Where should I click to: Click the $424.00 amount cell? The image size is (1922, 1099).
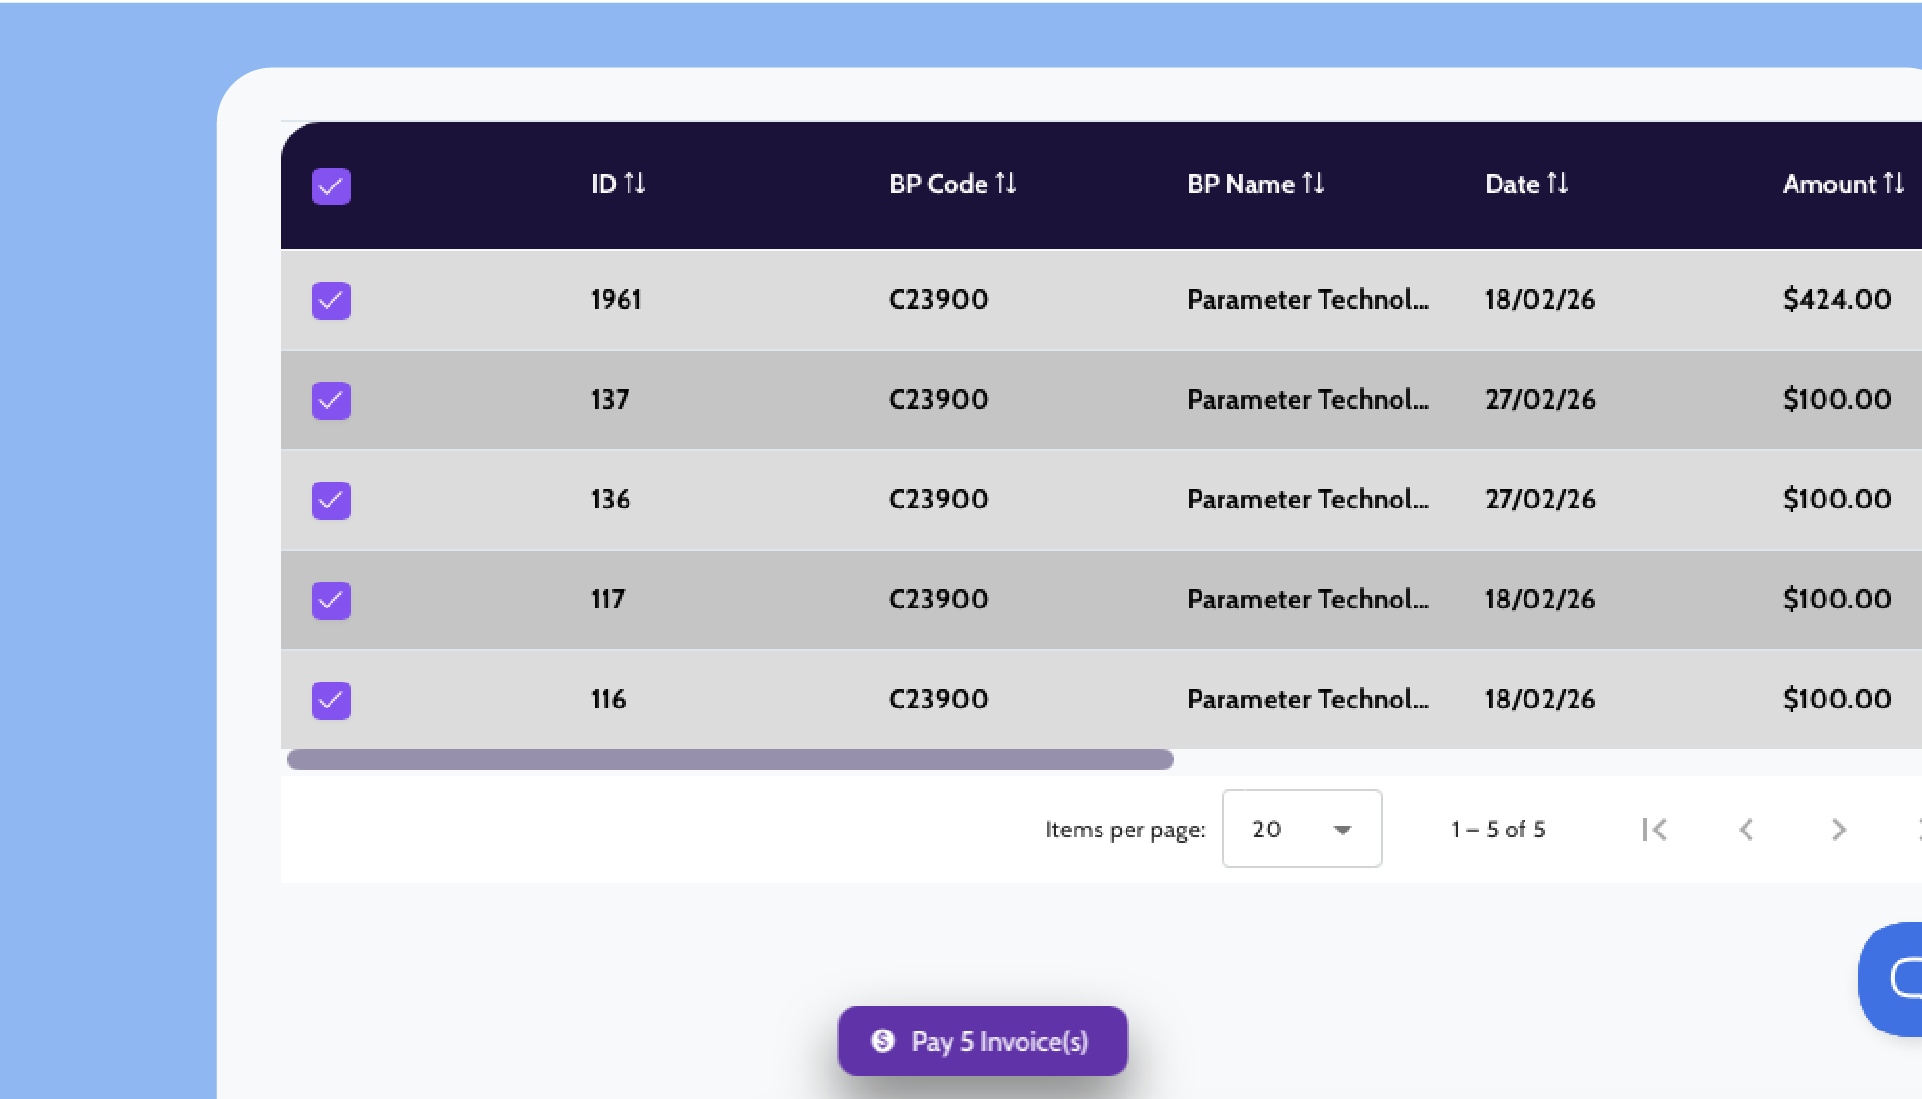click(1836, 300)
